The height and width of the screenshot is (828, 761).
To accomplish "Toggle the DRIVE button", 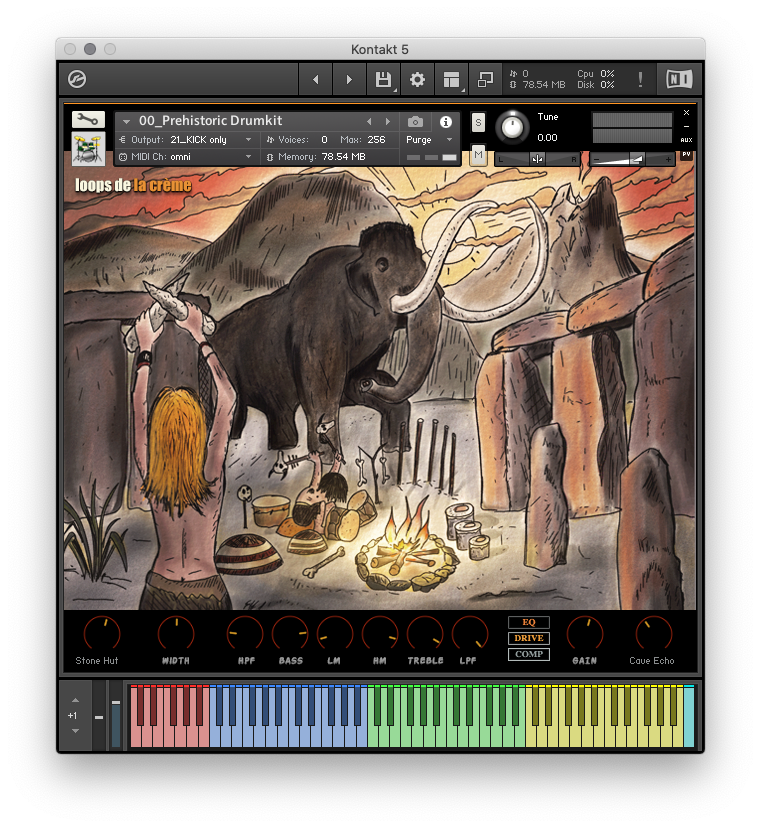I will point(529,638).
